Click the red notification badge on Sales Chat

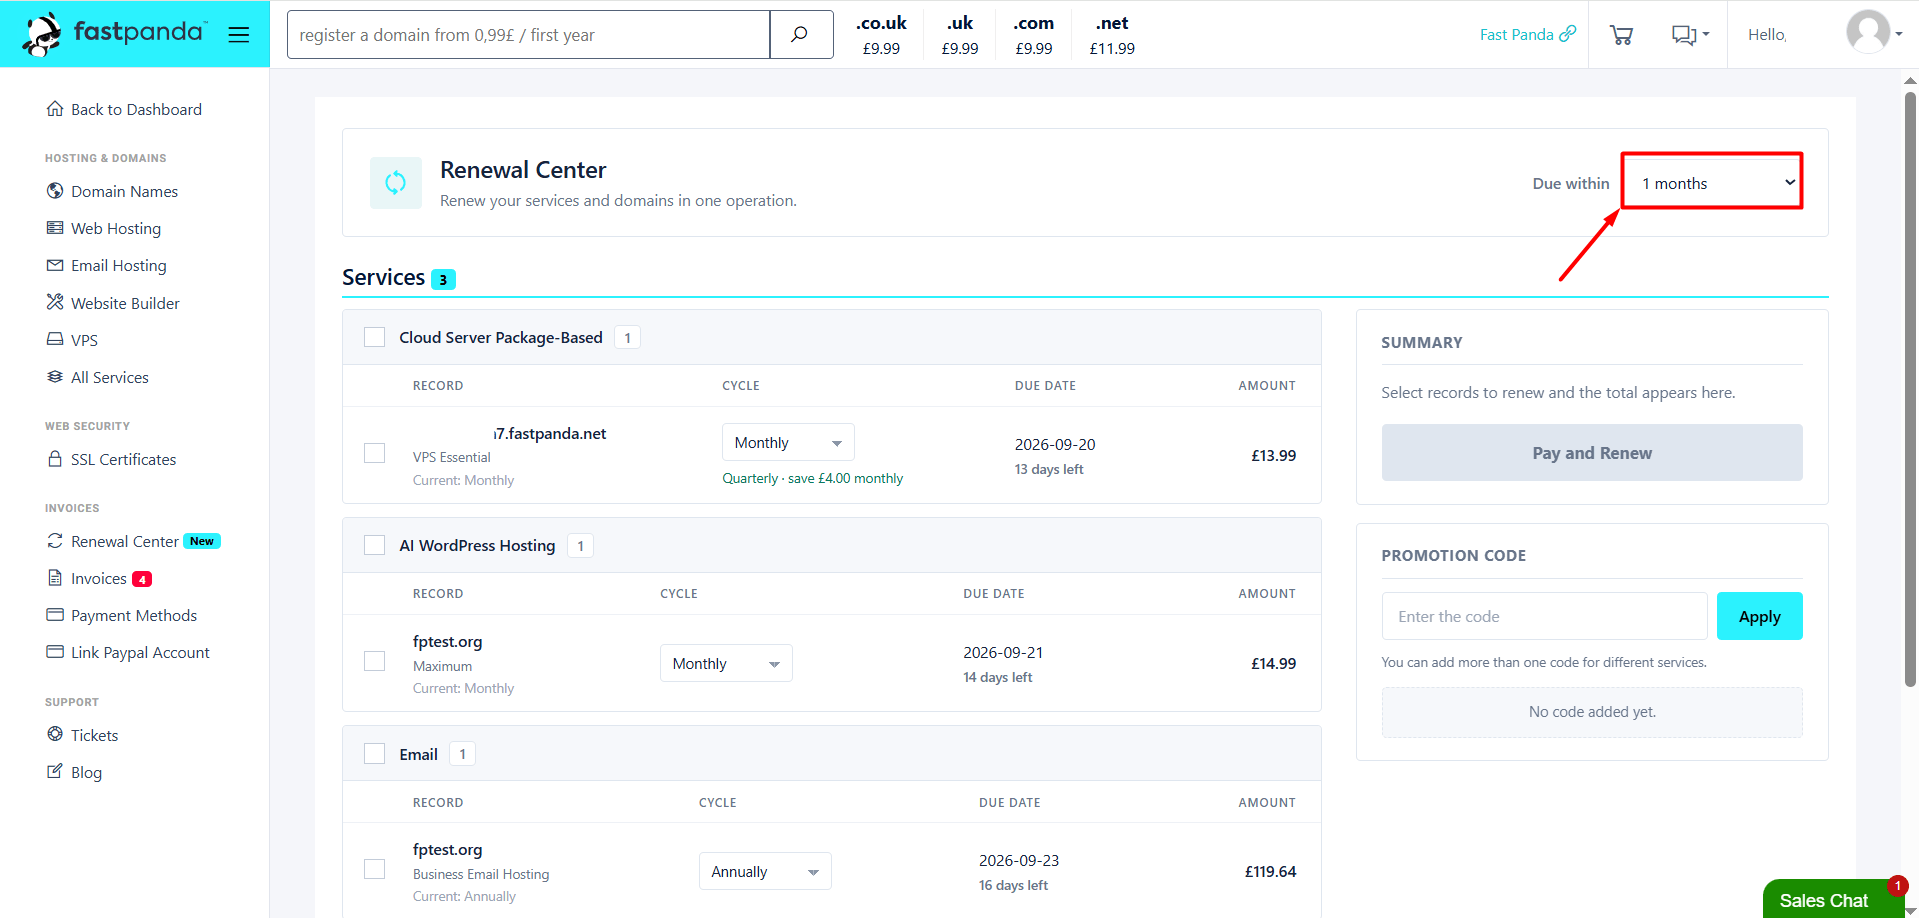point(1897,885)
